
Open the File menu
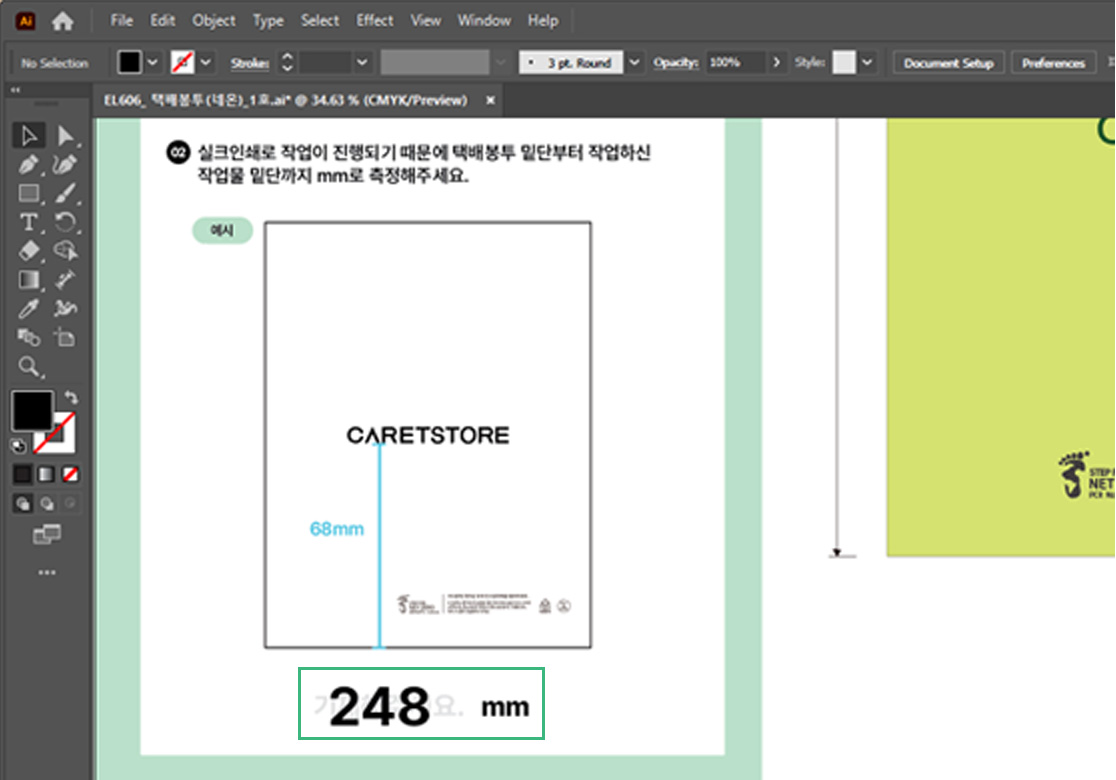pos(122,21)
